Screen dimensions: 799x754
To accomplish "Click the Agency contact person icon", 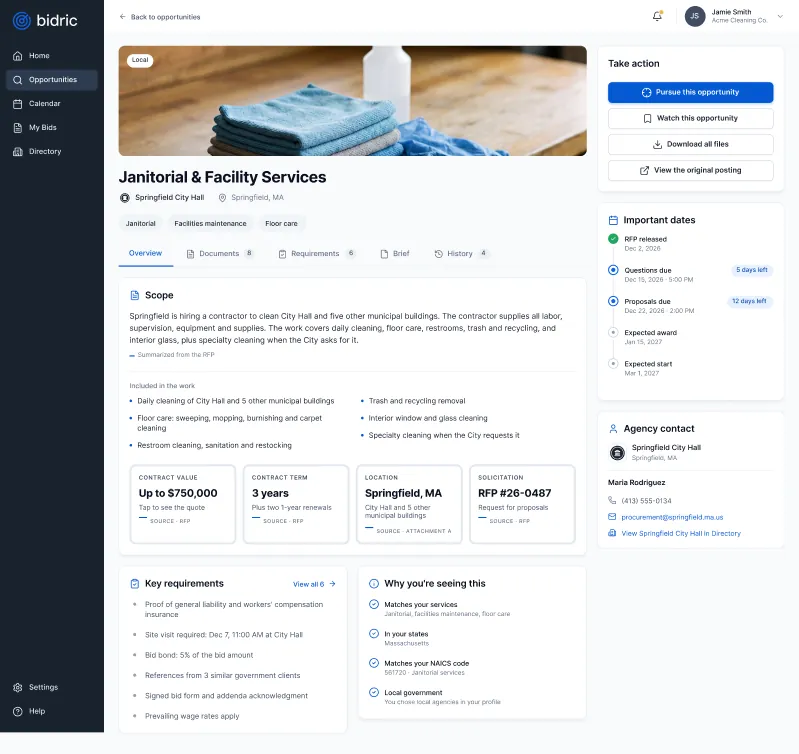I will coord(613,429).
